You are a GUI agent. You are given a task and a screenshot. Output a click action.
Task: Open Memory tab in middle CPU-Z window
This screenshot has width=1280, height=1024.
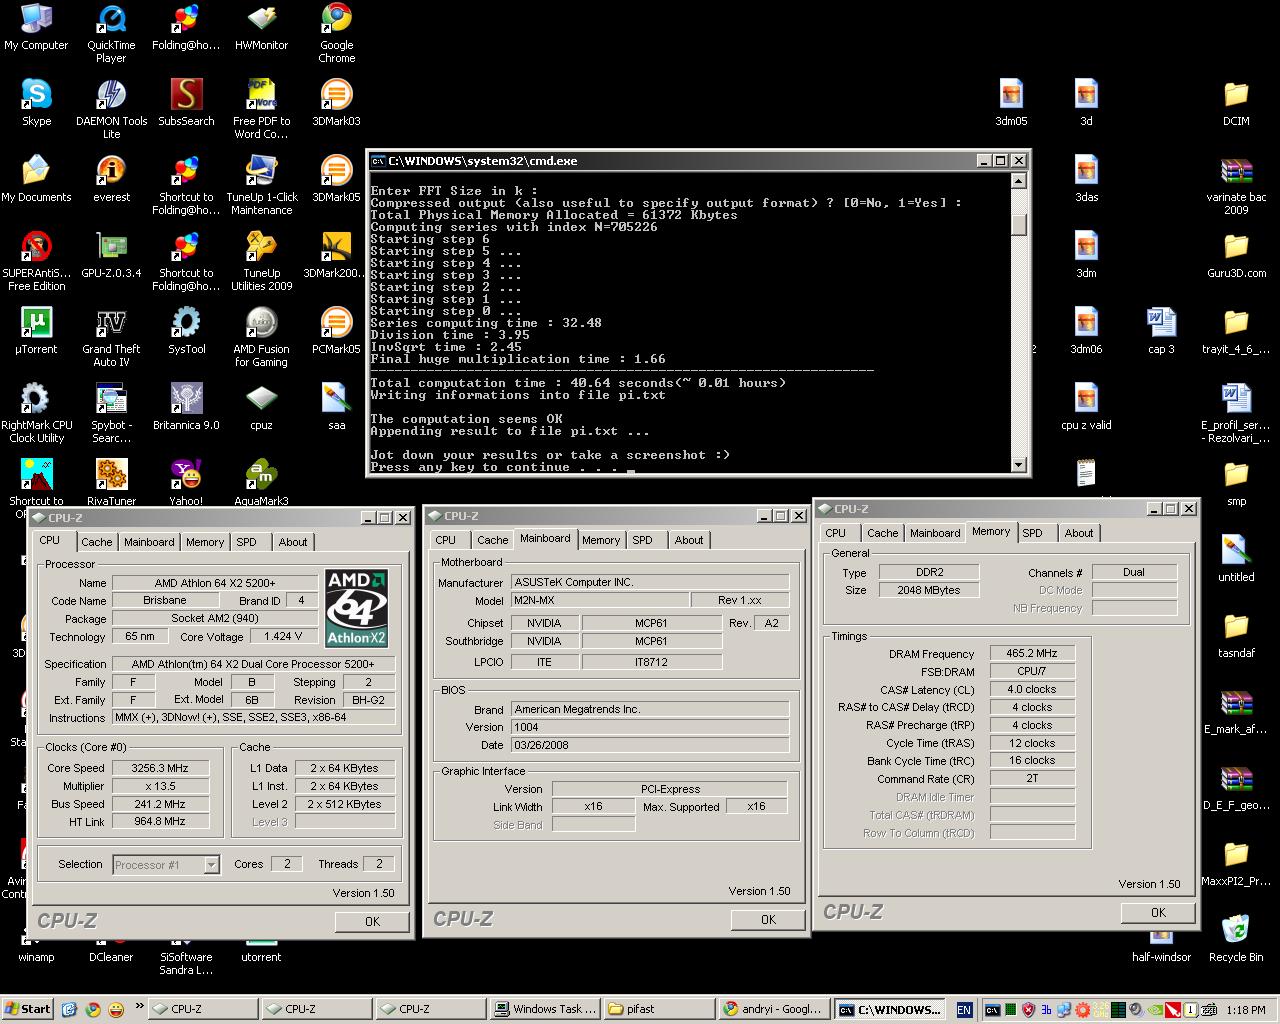(x=601, y=540)
